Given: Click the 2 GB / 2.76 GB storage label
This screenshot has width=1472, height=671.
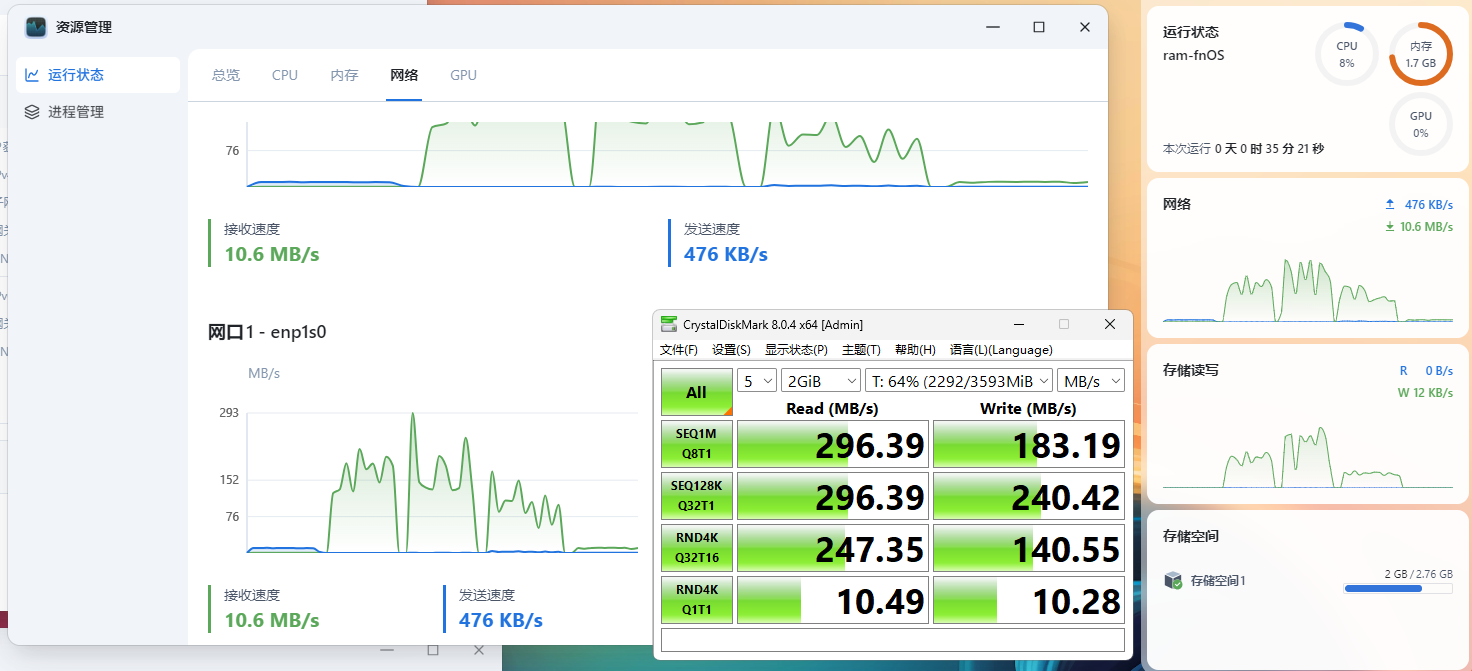Looking at the screenshot, I should pyautogui.click(x=1418, y=574).
